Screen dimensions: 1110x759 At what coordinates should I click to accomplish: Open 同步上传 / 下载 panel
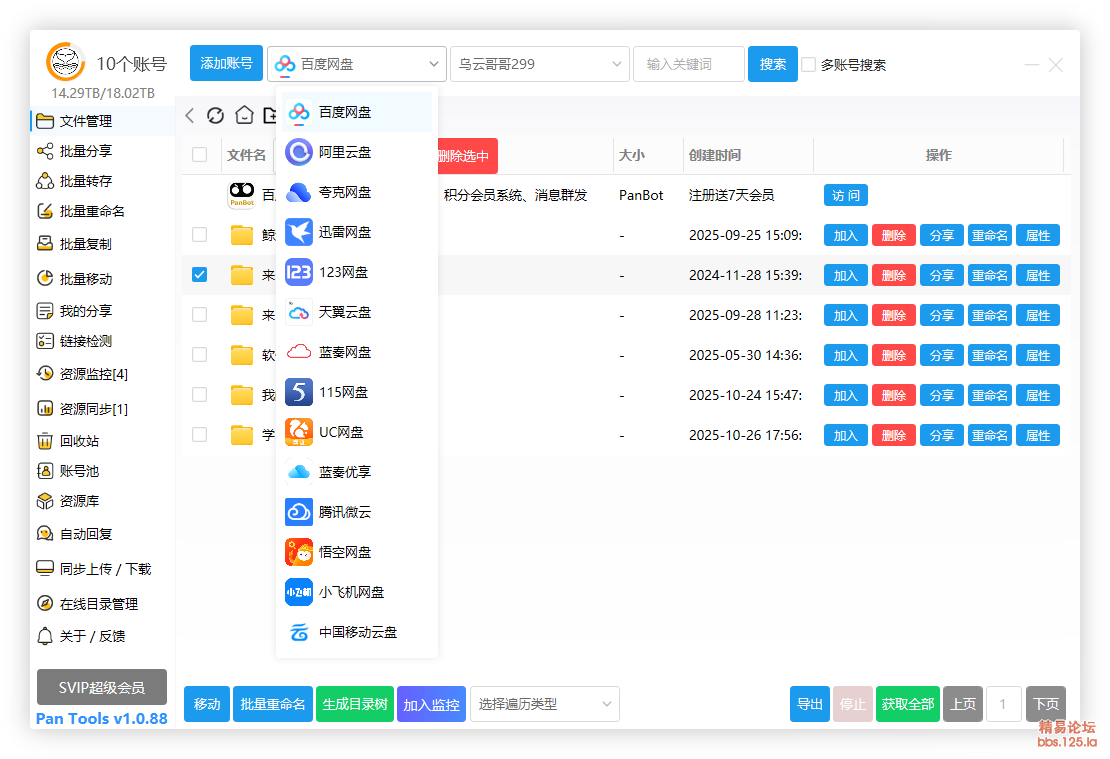[103, 569]
